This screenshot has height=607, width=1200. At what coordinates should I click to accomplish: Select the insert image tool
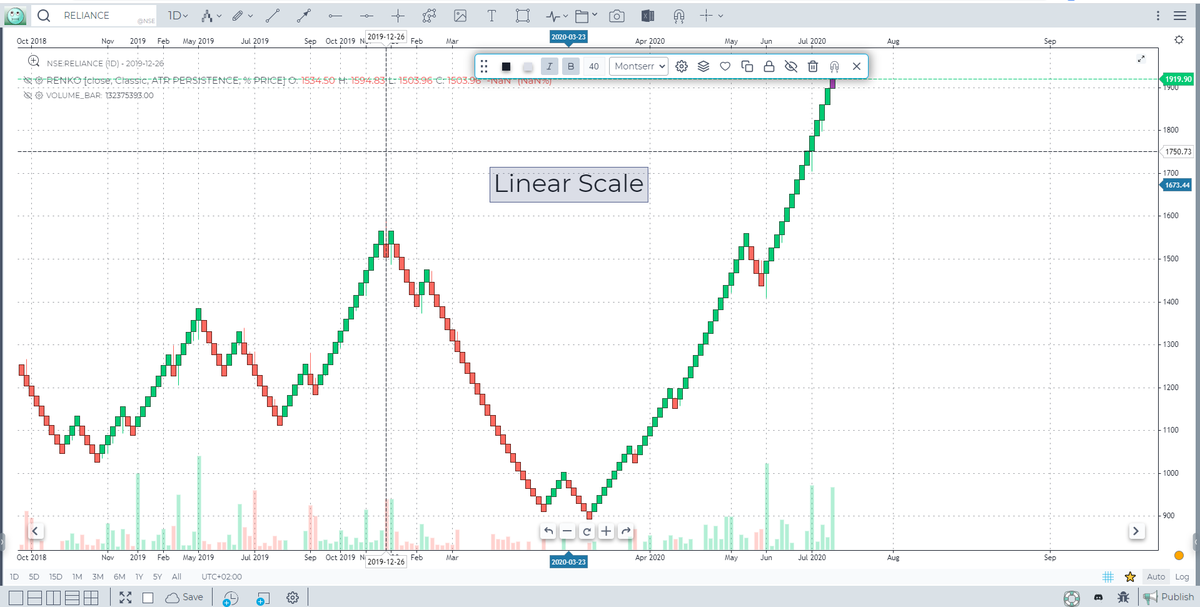[x=460, y=16]
